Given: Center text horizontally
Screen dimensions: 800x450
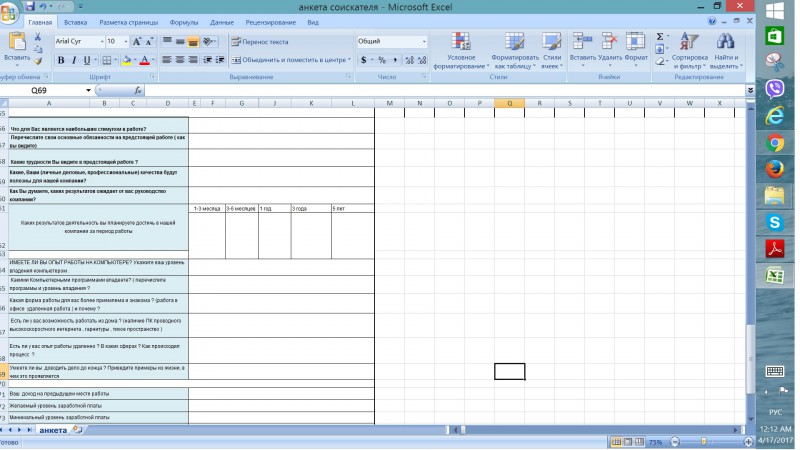Looking at the screenshot, I should [x=180, y=60].
